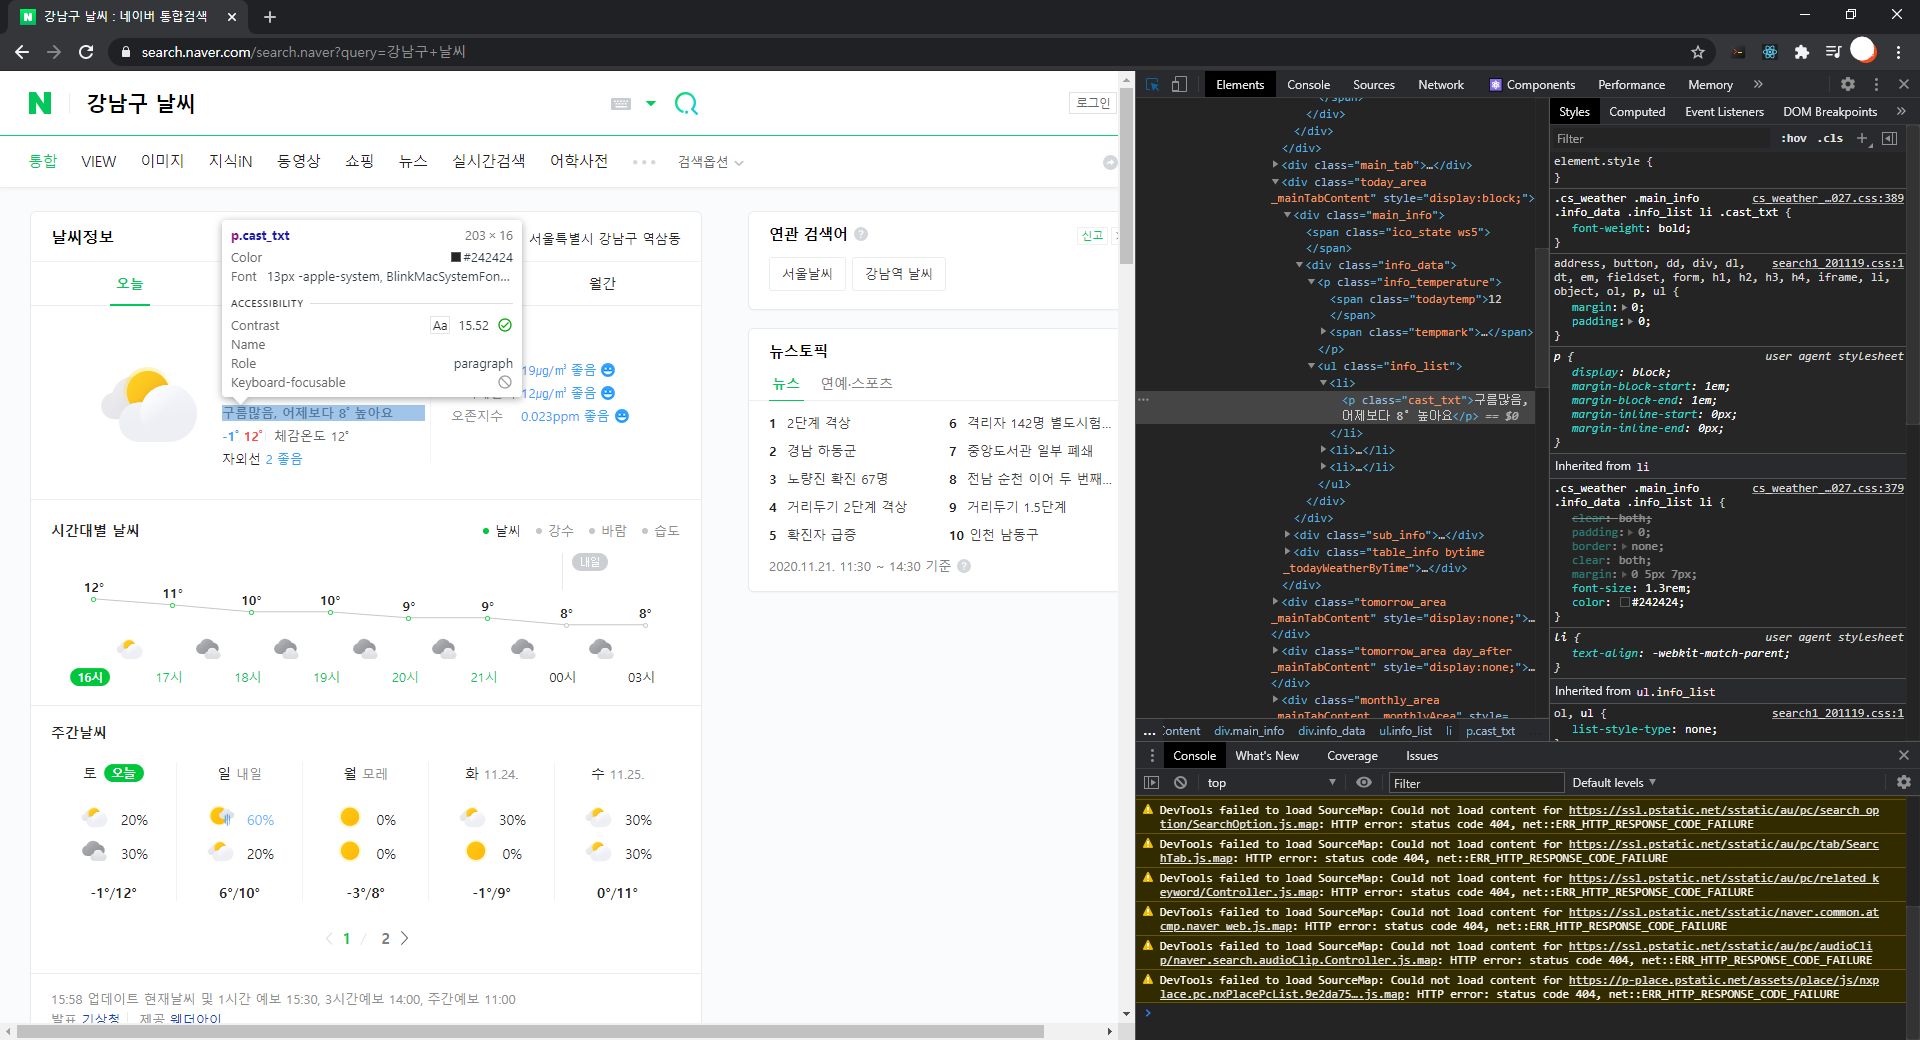Click the Naver search magnifier icon
The image size is (1920, 1040).
coord(686,103)
